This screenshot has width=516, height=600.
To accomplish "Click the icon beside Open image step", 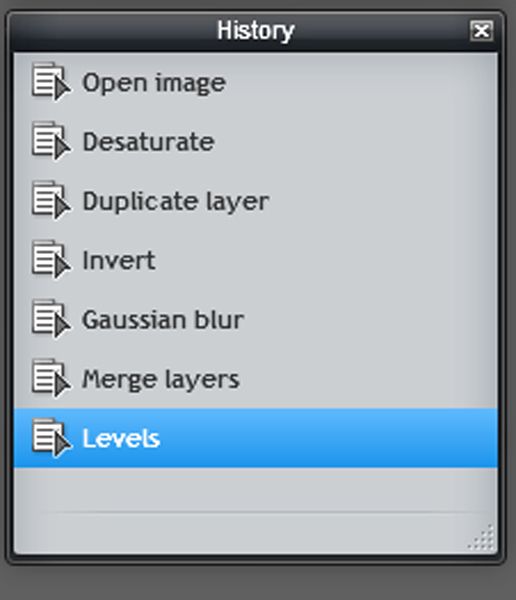I will click(51, 82).
